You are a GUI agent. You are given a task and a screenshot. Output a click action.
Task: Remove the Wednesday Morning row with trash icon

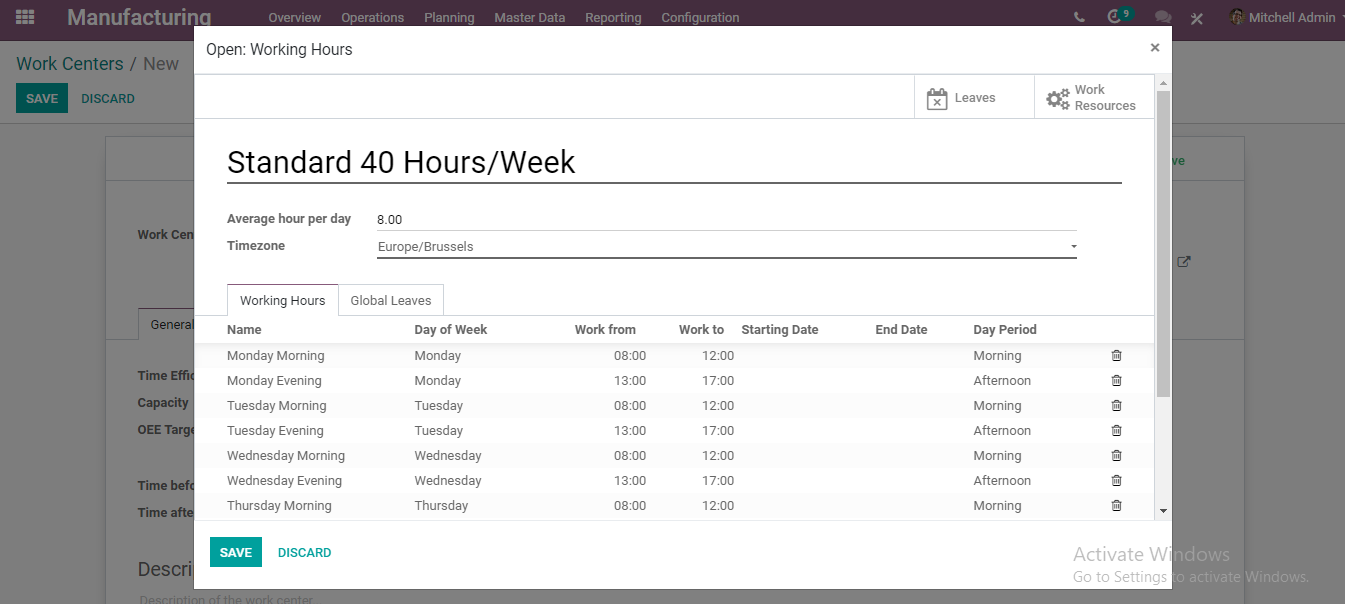(x=1117, y=456)
